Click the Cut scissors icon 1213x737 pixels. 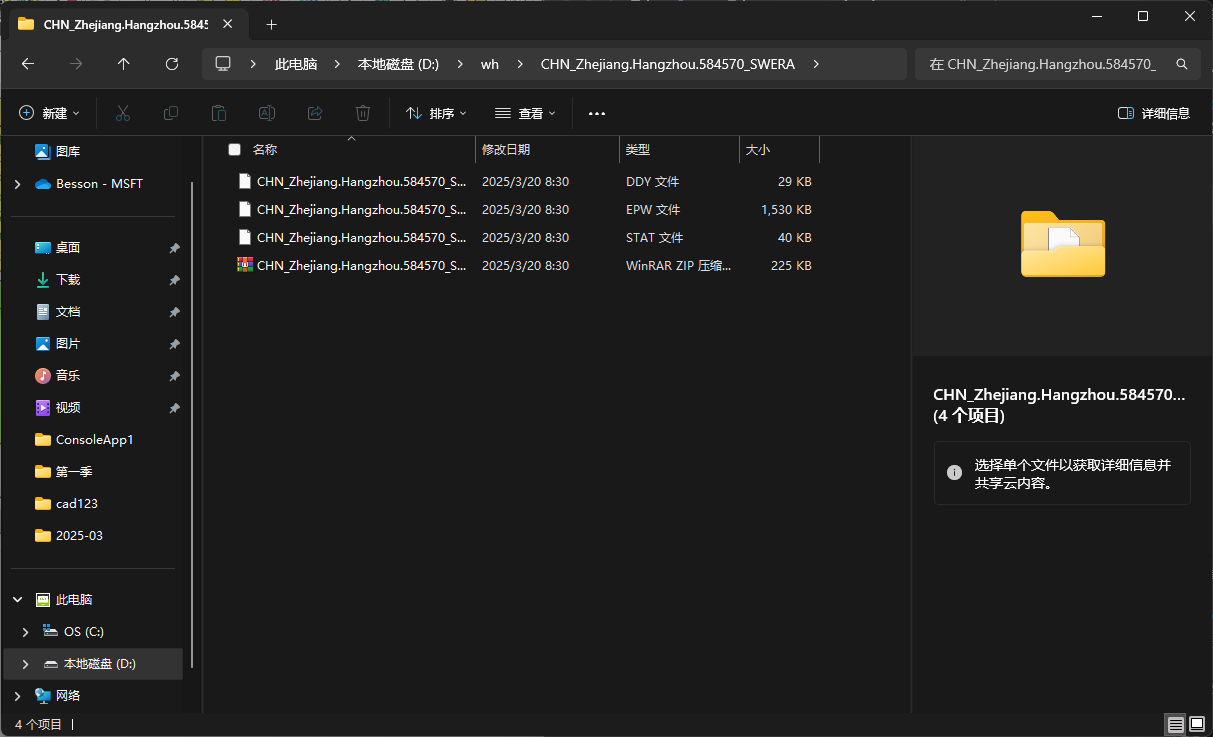pyautogui.click(x=123, y=113)
